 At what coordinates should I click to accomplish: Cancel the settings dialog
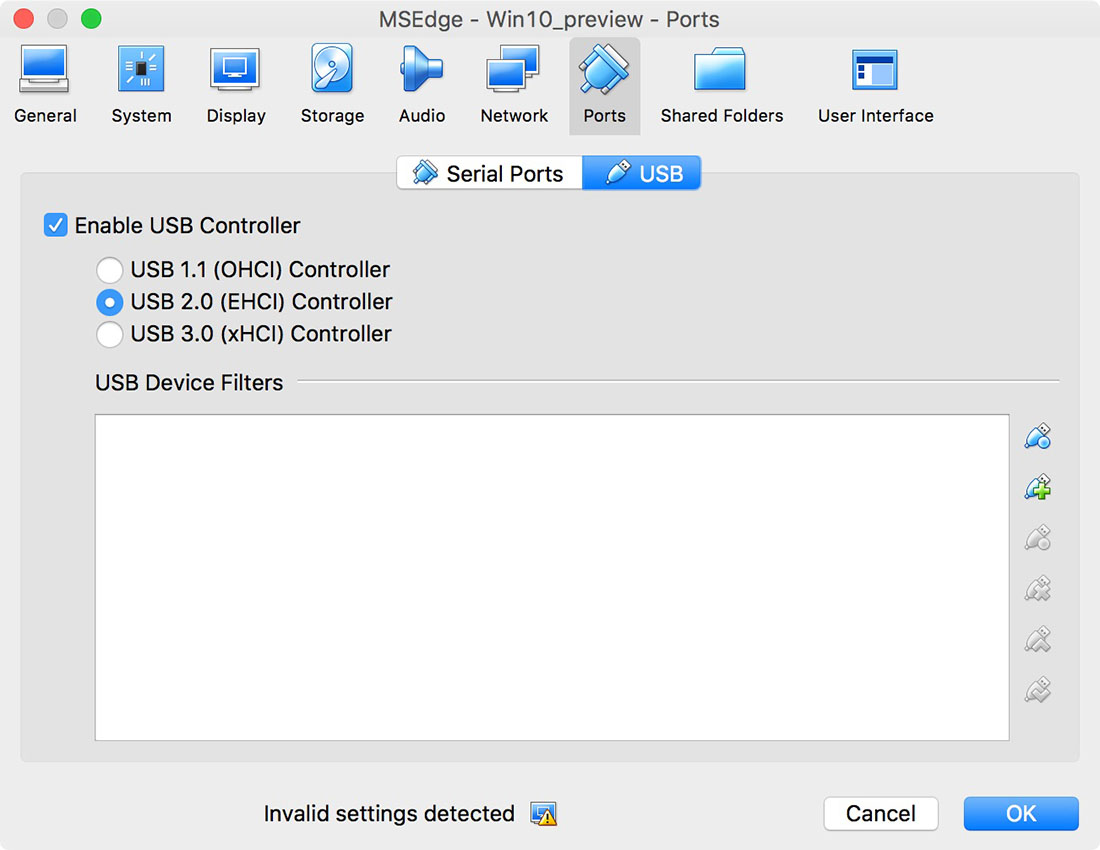(x=880, y=814)
